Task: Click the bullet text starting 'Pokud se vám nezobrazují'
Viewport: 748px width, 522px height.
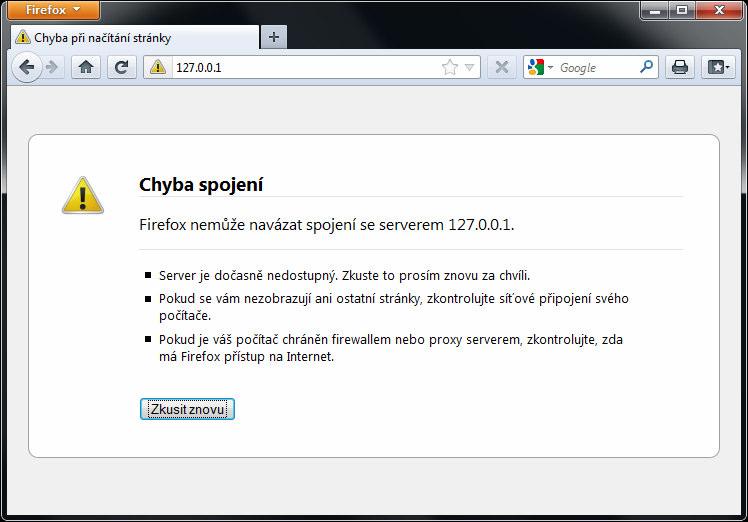Action: coord(394,307)
